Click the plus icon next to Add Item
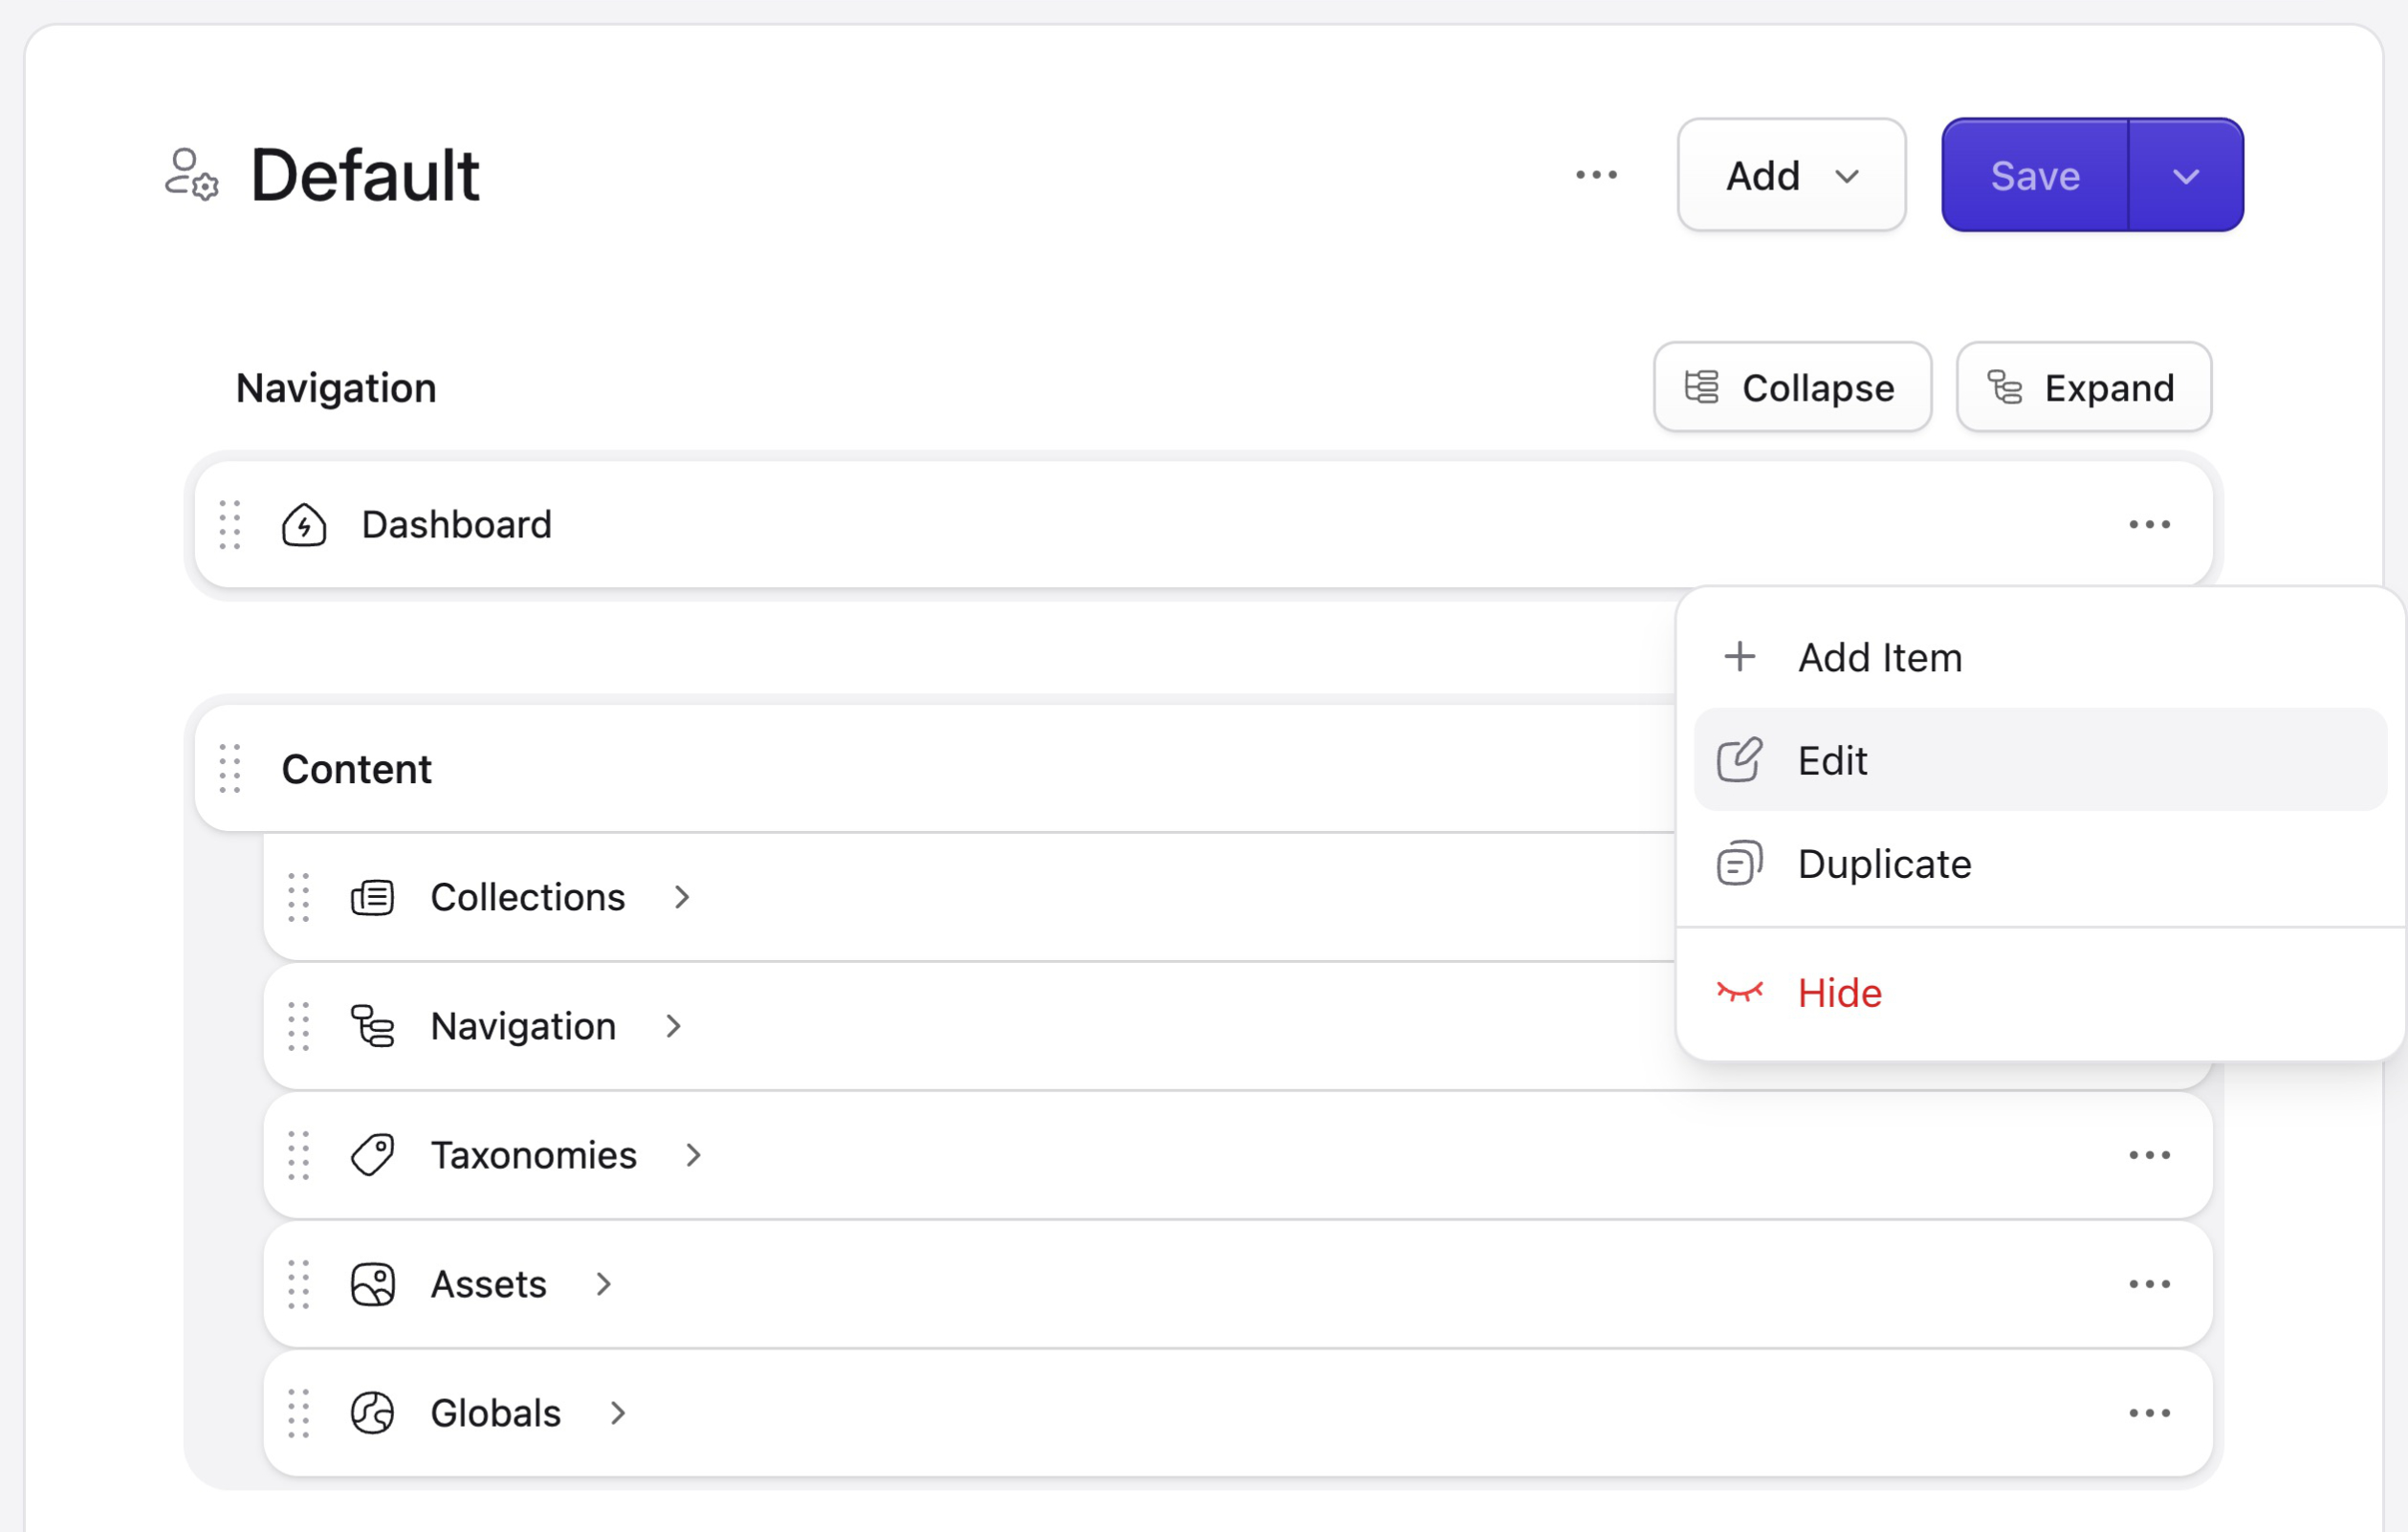This screenshot has width=2408, height=1532. coord(1740,657)
